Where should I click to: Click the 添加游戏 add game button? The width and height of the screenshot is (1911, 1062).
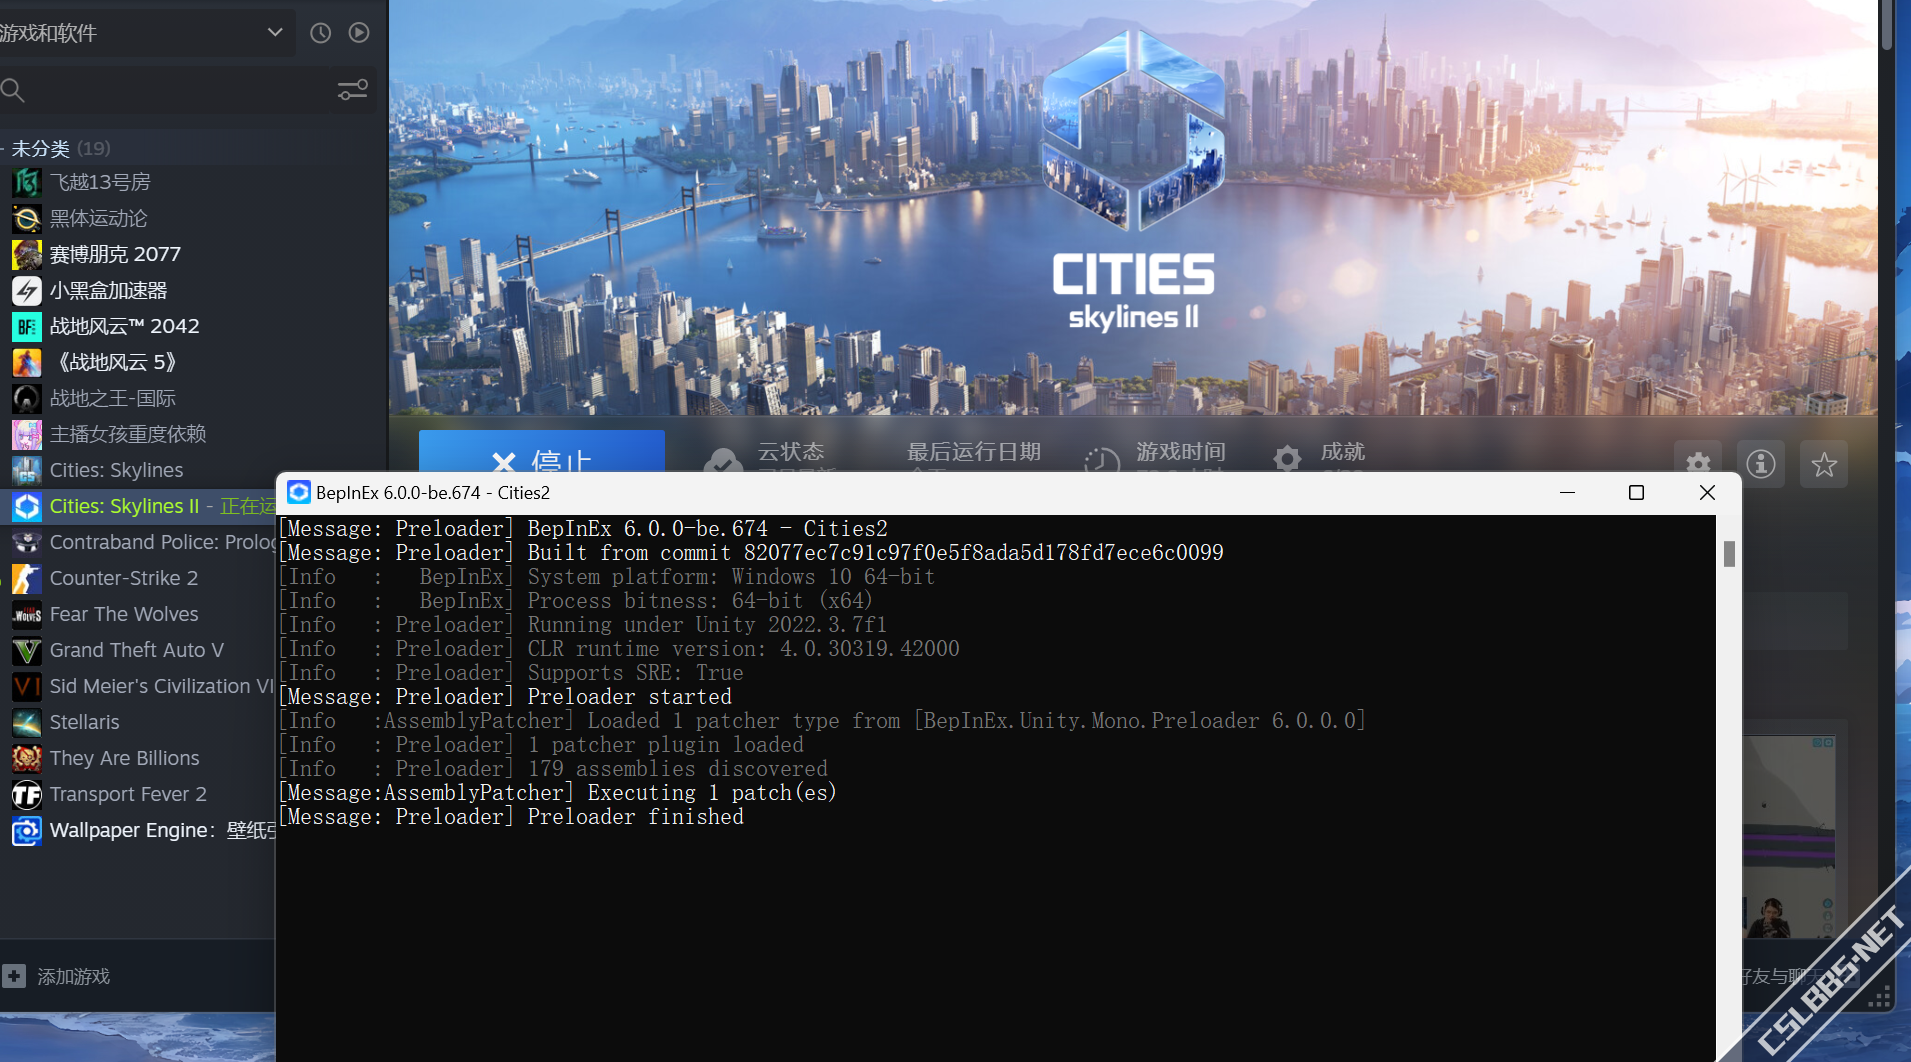[x=57, y=976]
